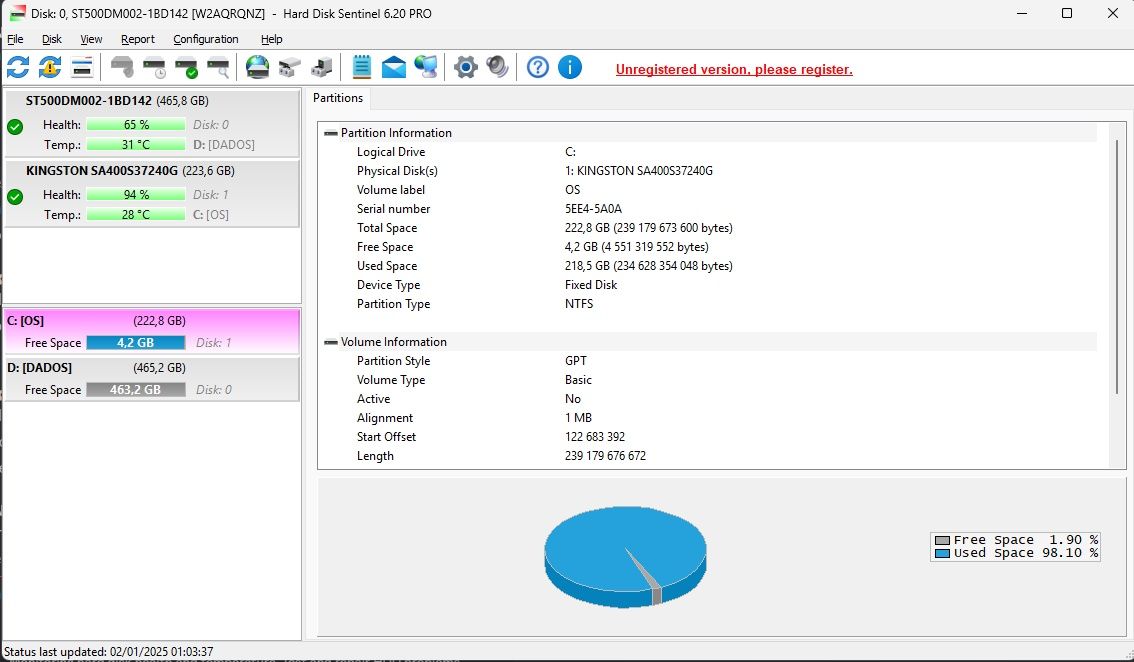Open the File menu
Image resolution: width=1134 pixels, height=662 pixels.
click(15, 39)
